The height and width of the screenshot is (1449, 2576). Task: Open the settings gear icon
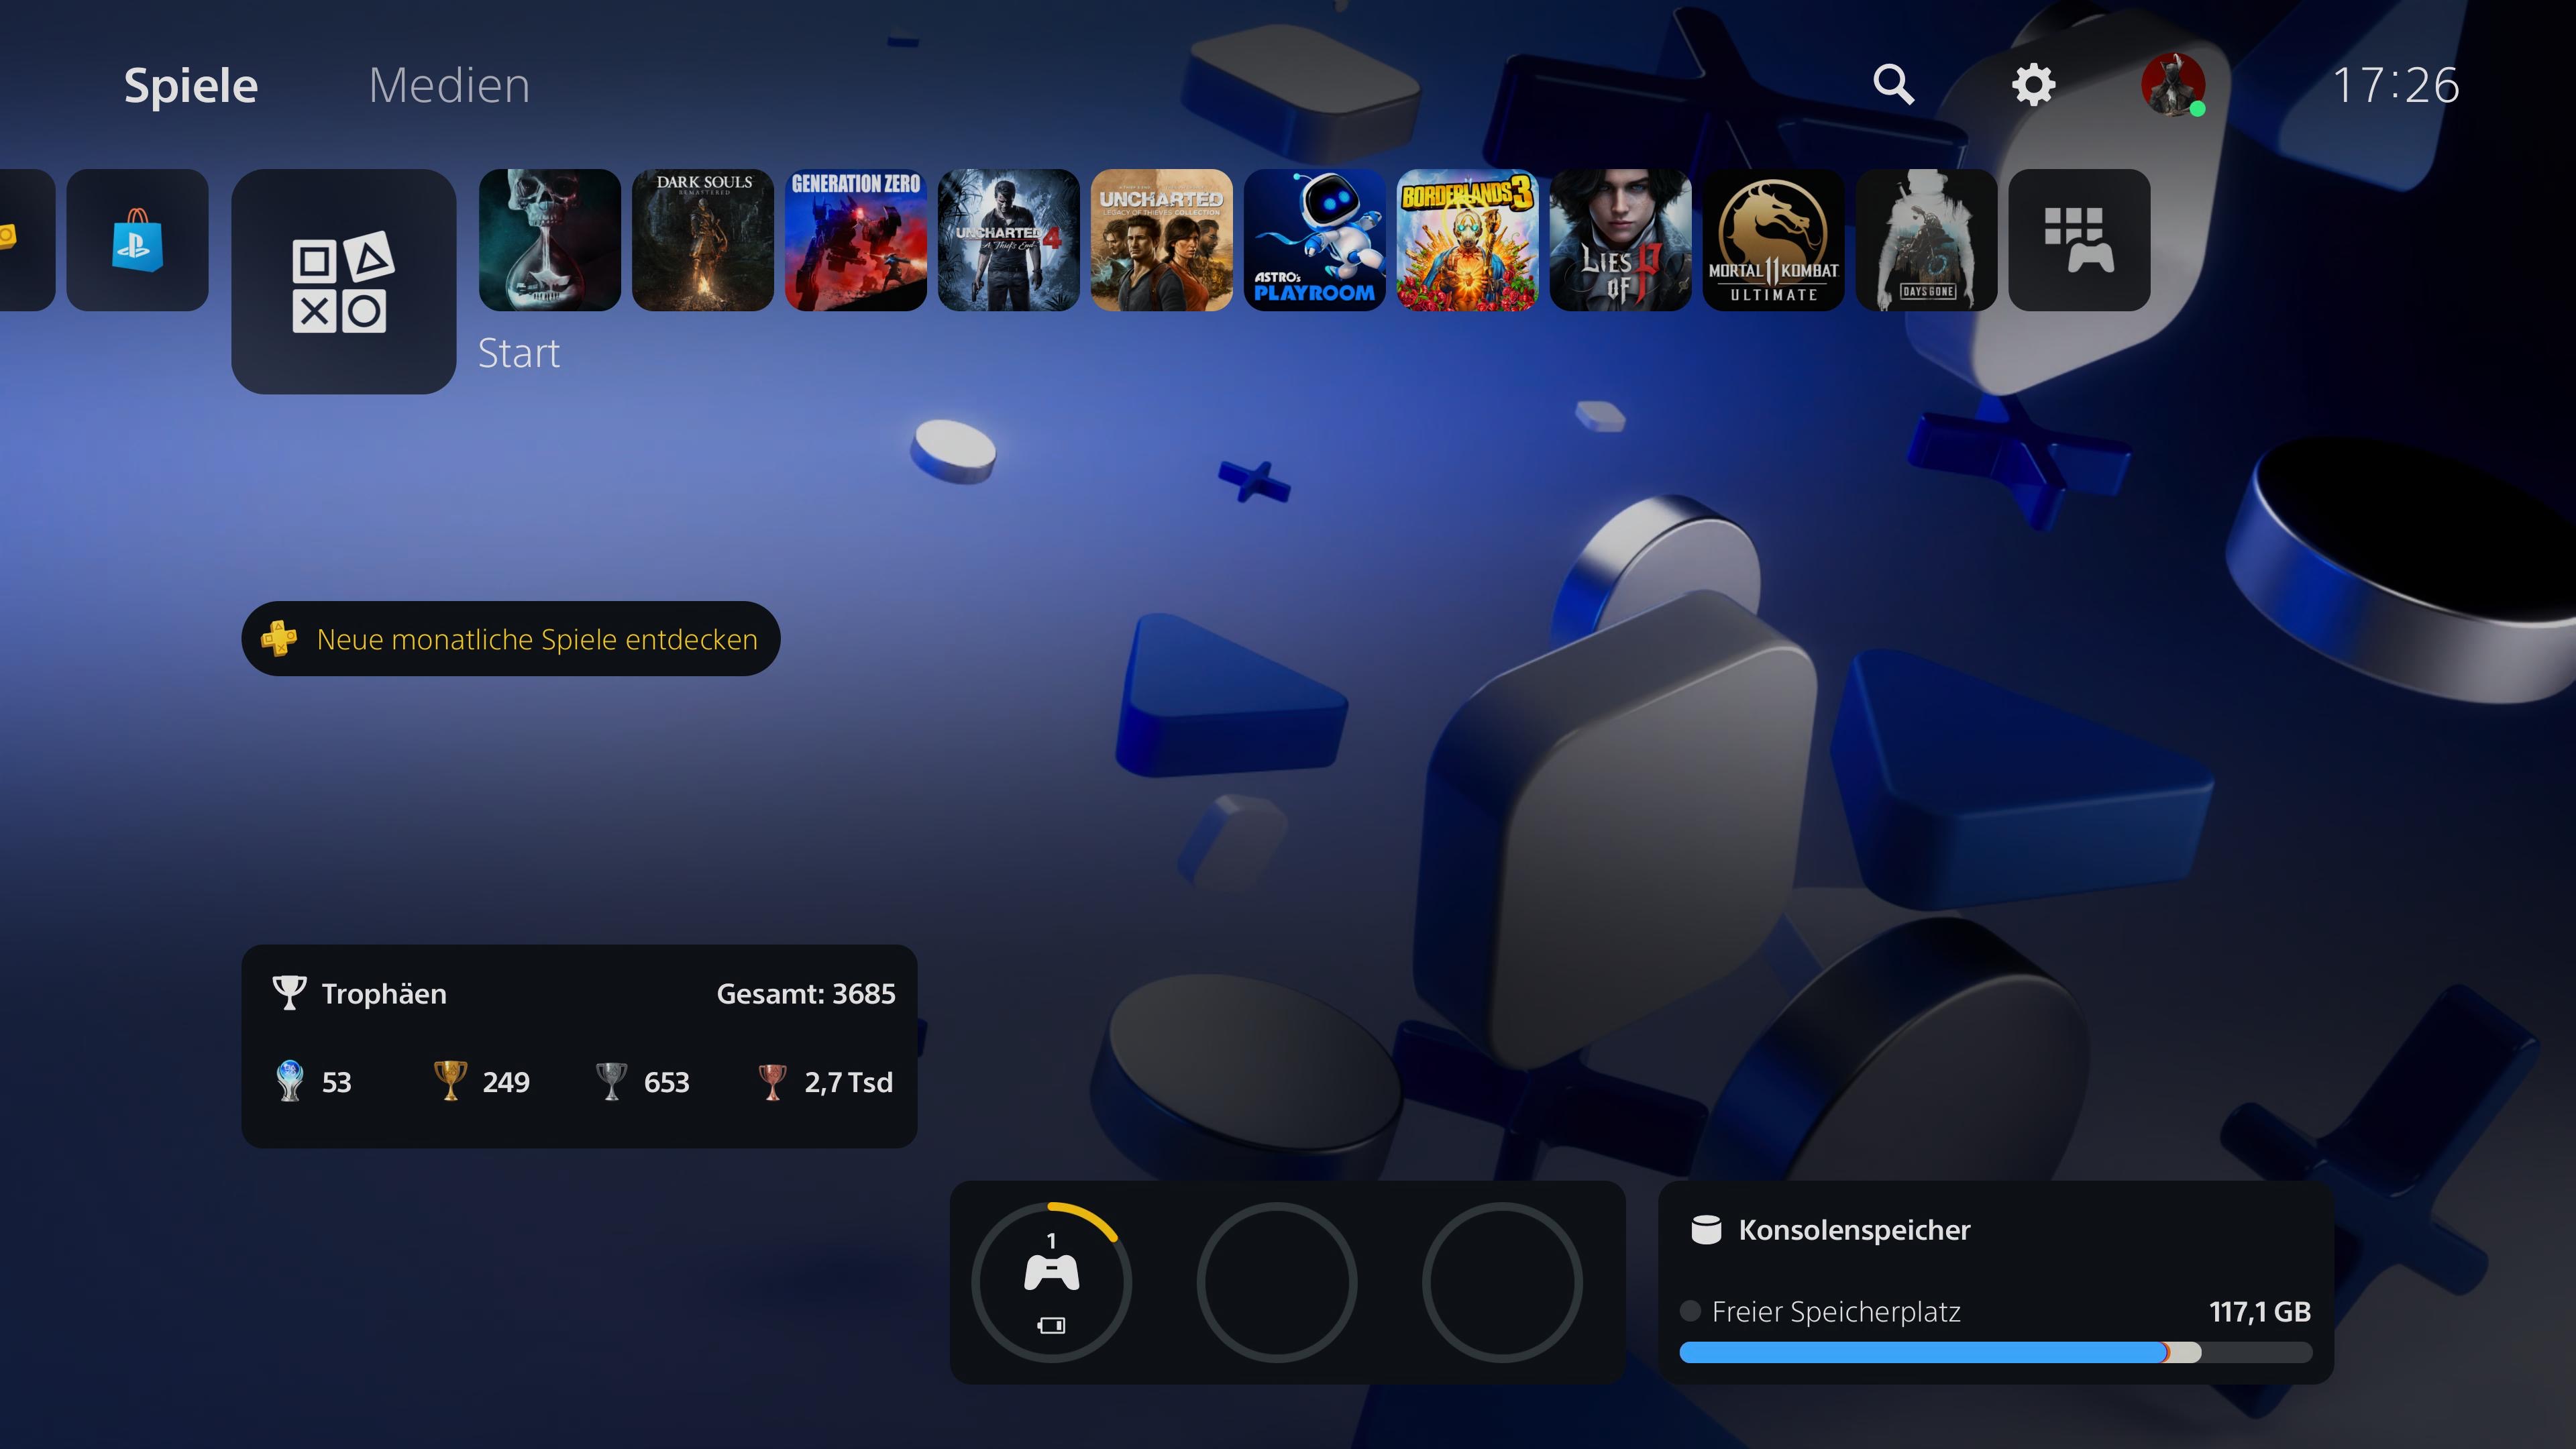[x=2033, y=85]
